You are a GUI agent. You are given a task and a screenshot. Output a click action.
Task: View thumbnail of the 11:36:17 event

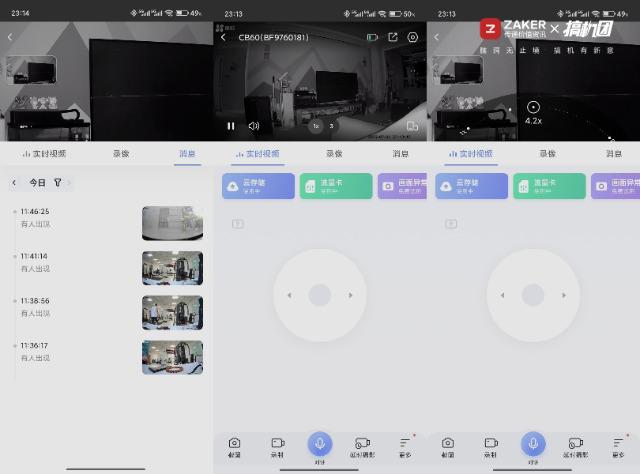(x=172, y=358)
